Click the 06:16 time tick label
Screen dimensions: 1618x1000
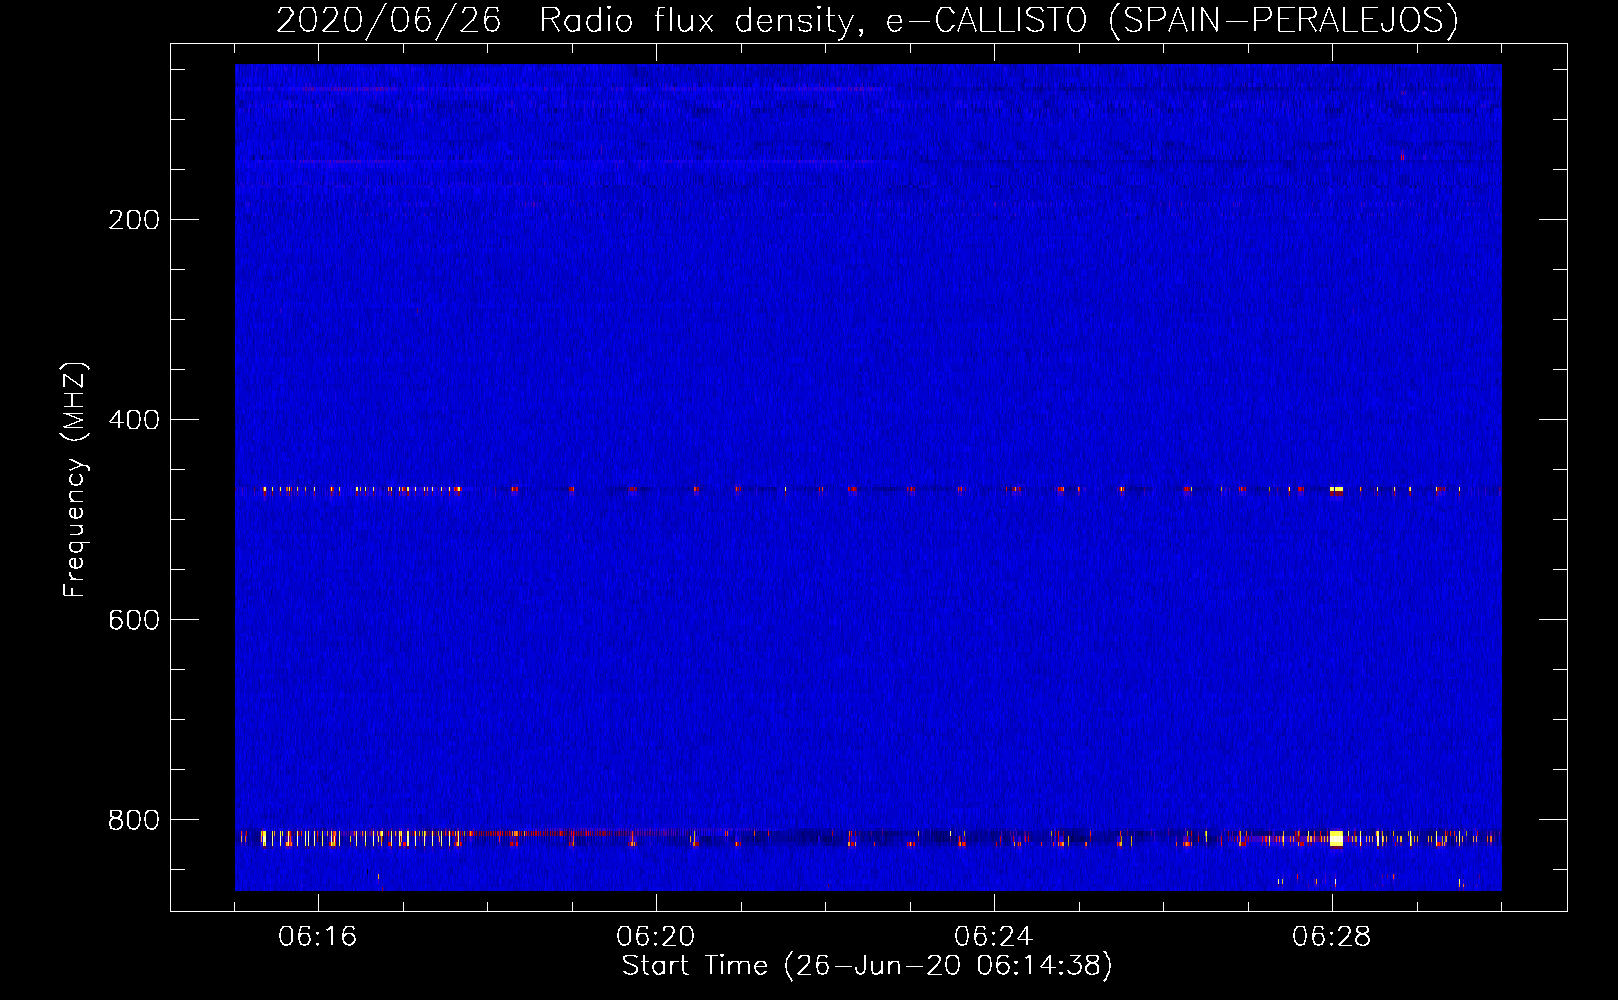[318, 937]
